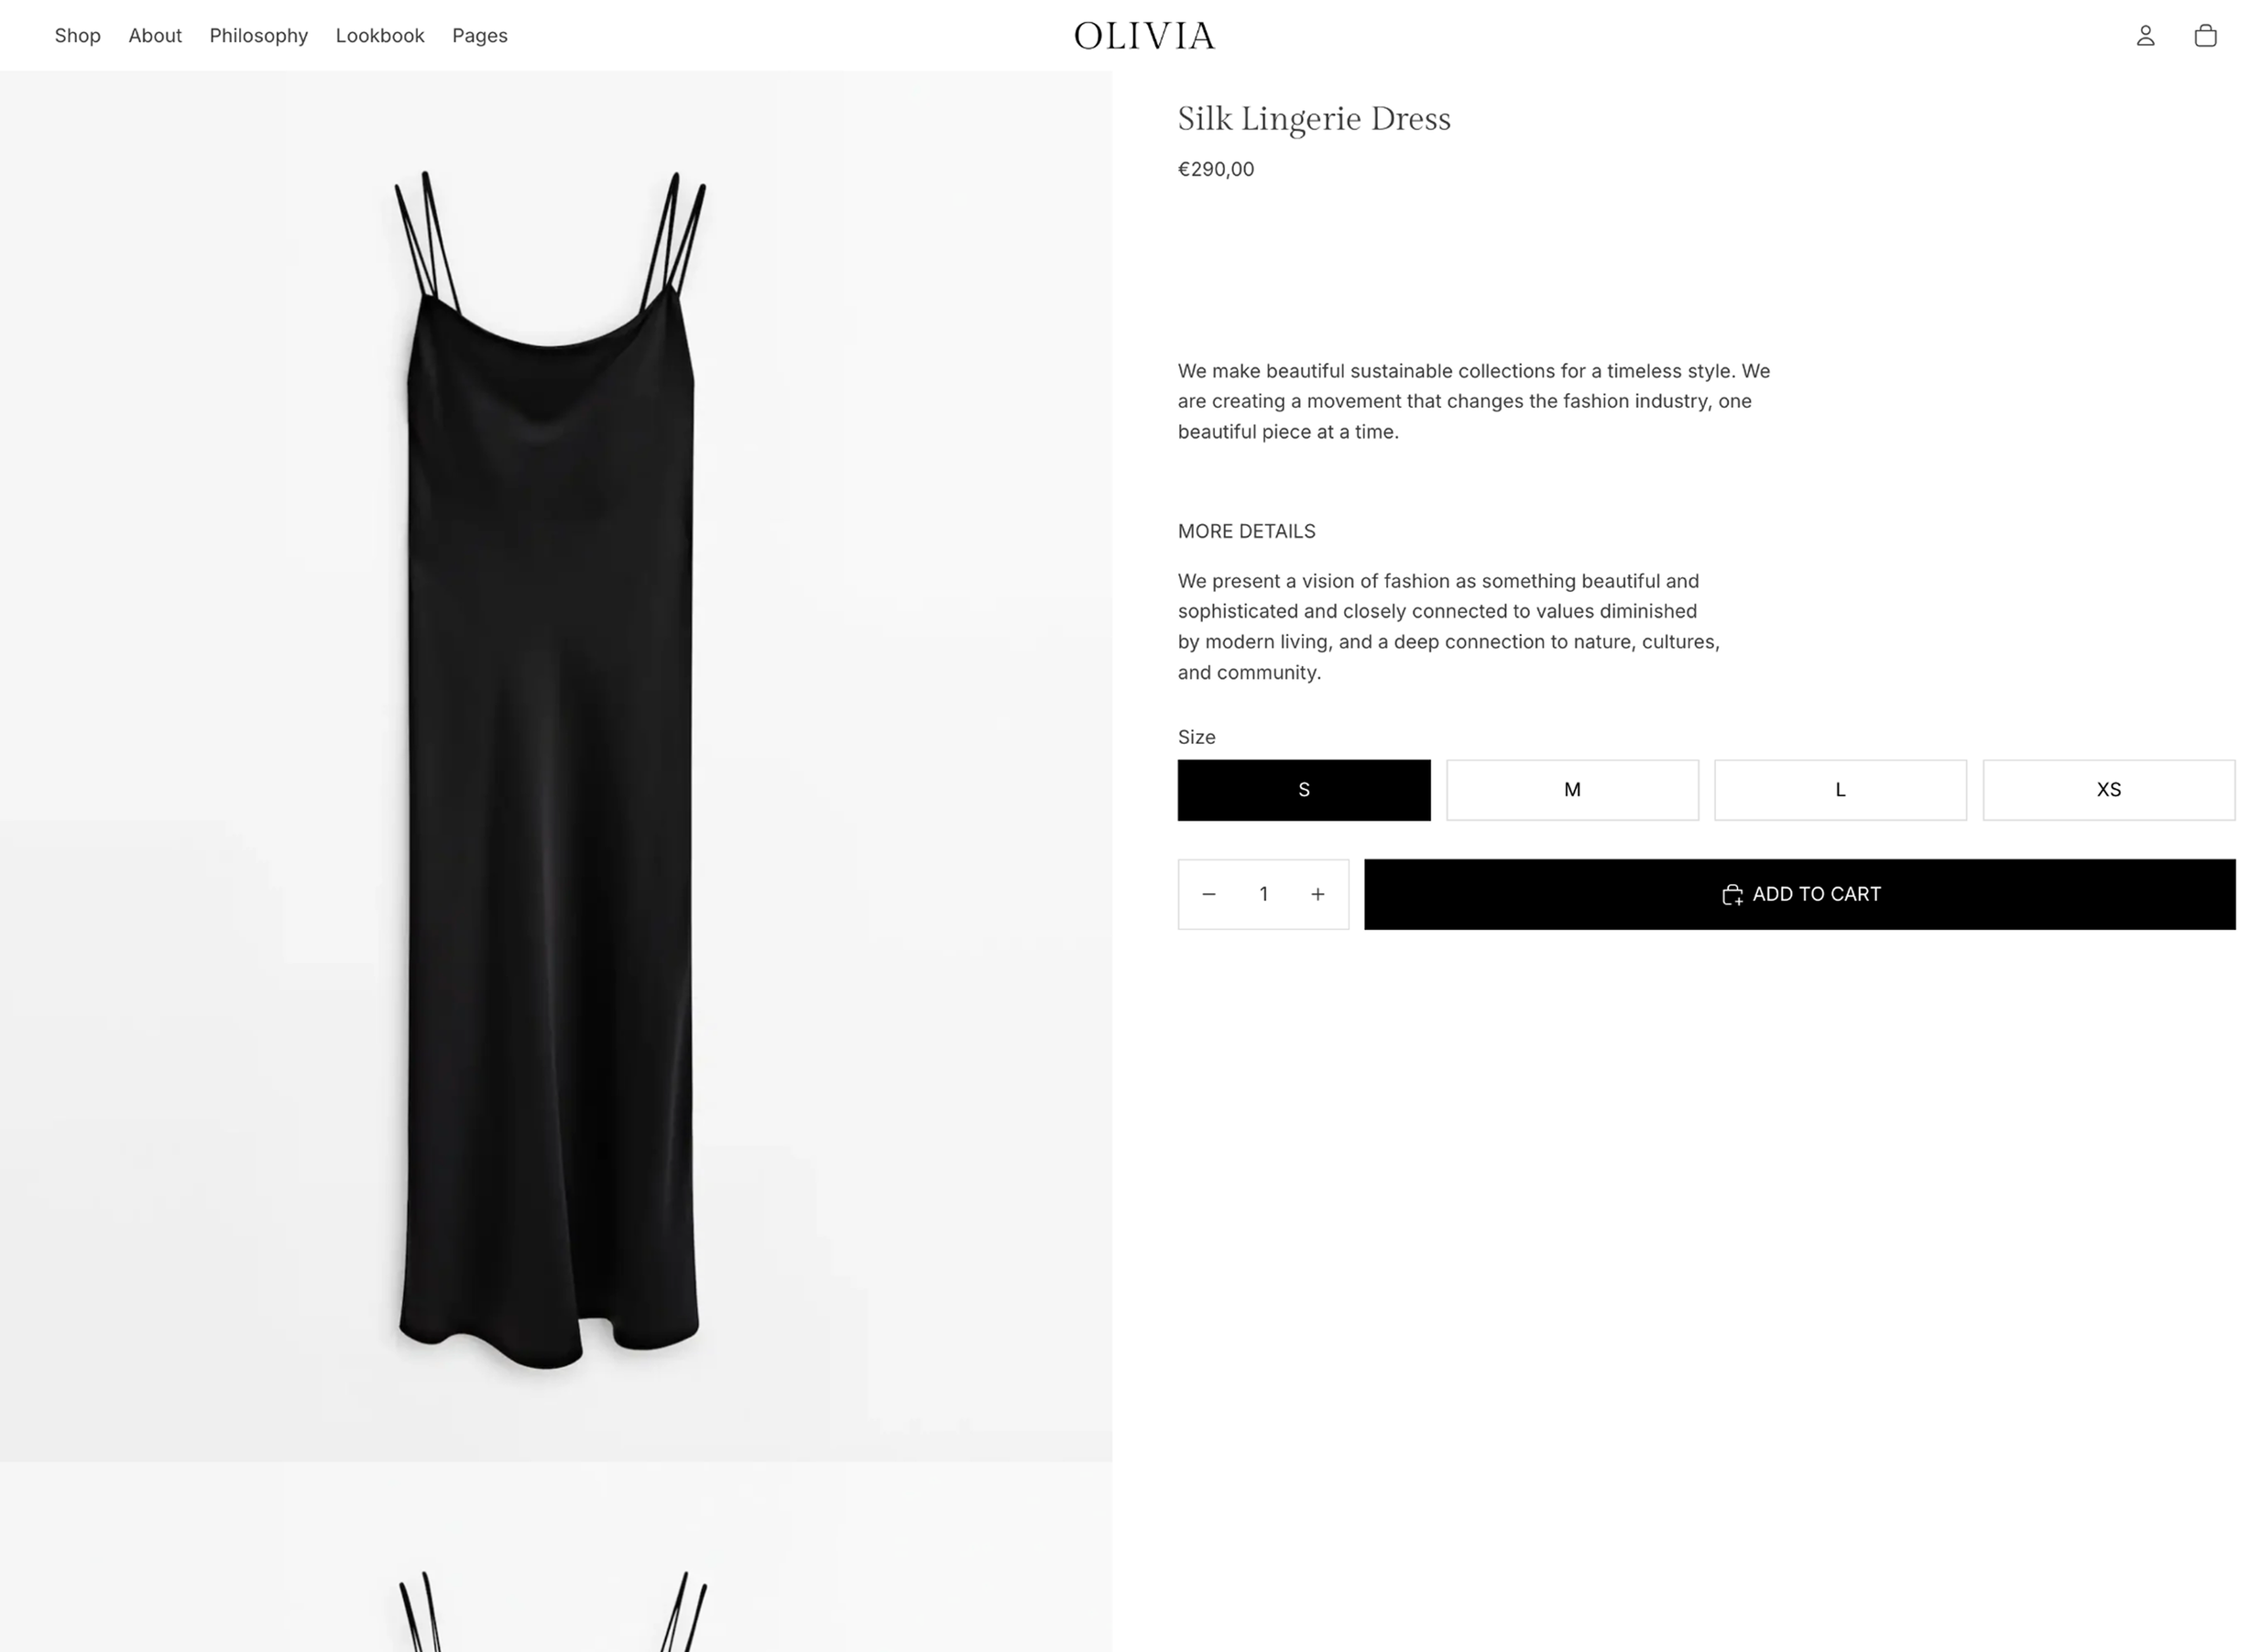
Task: Open the Philosophy page
Action: tap(258, 36)
